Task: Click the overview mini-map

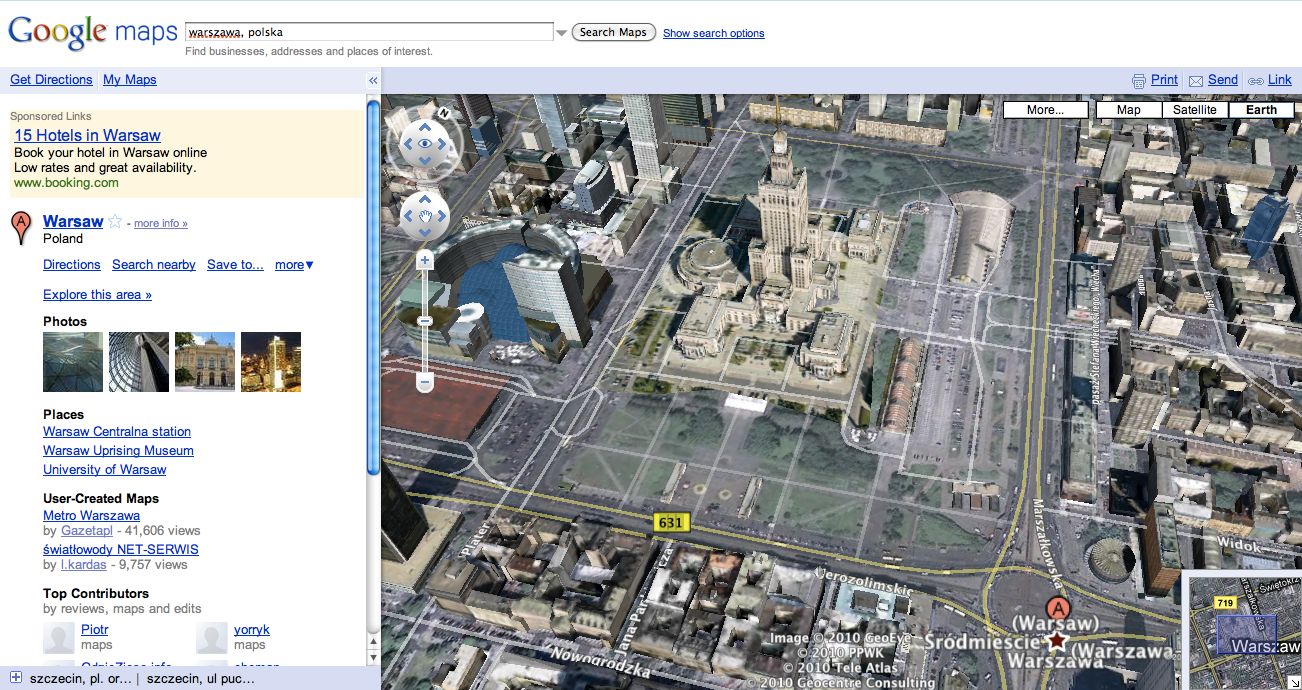Action: pyautogui.click(x=1243, y=631)
